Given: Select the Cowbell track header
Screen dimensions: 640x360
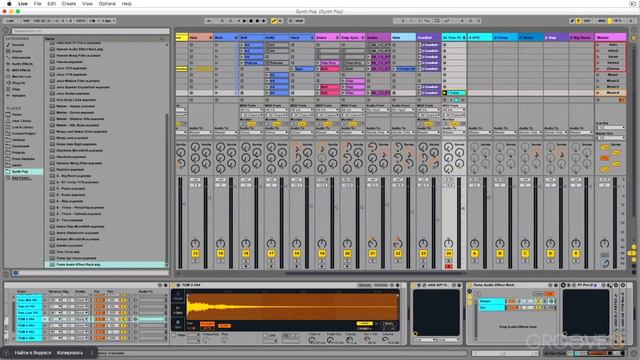Looking at the screenshot, I should [429, 38].
